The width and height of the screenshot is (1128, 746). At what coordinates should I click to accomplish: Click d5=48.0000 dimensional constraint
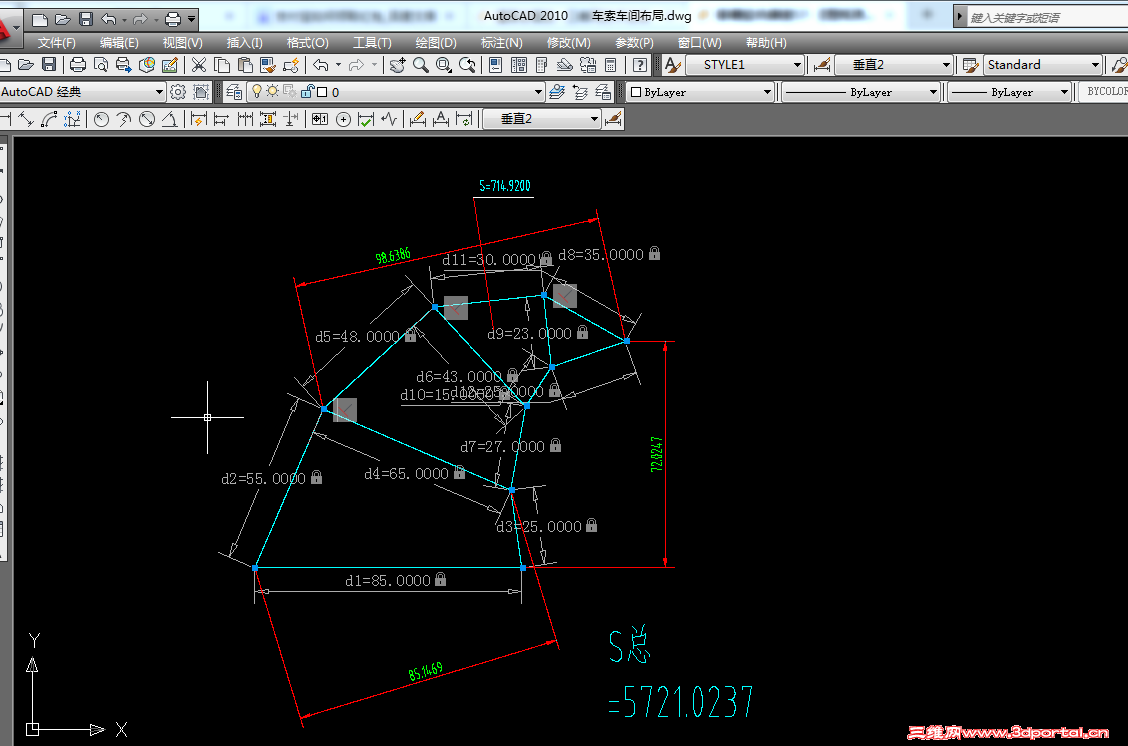pos(358,337)
